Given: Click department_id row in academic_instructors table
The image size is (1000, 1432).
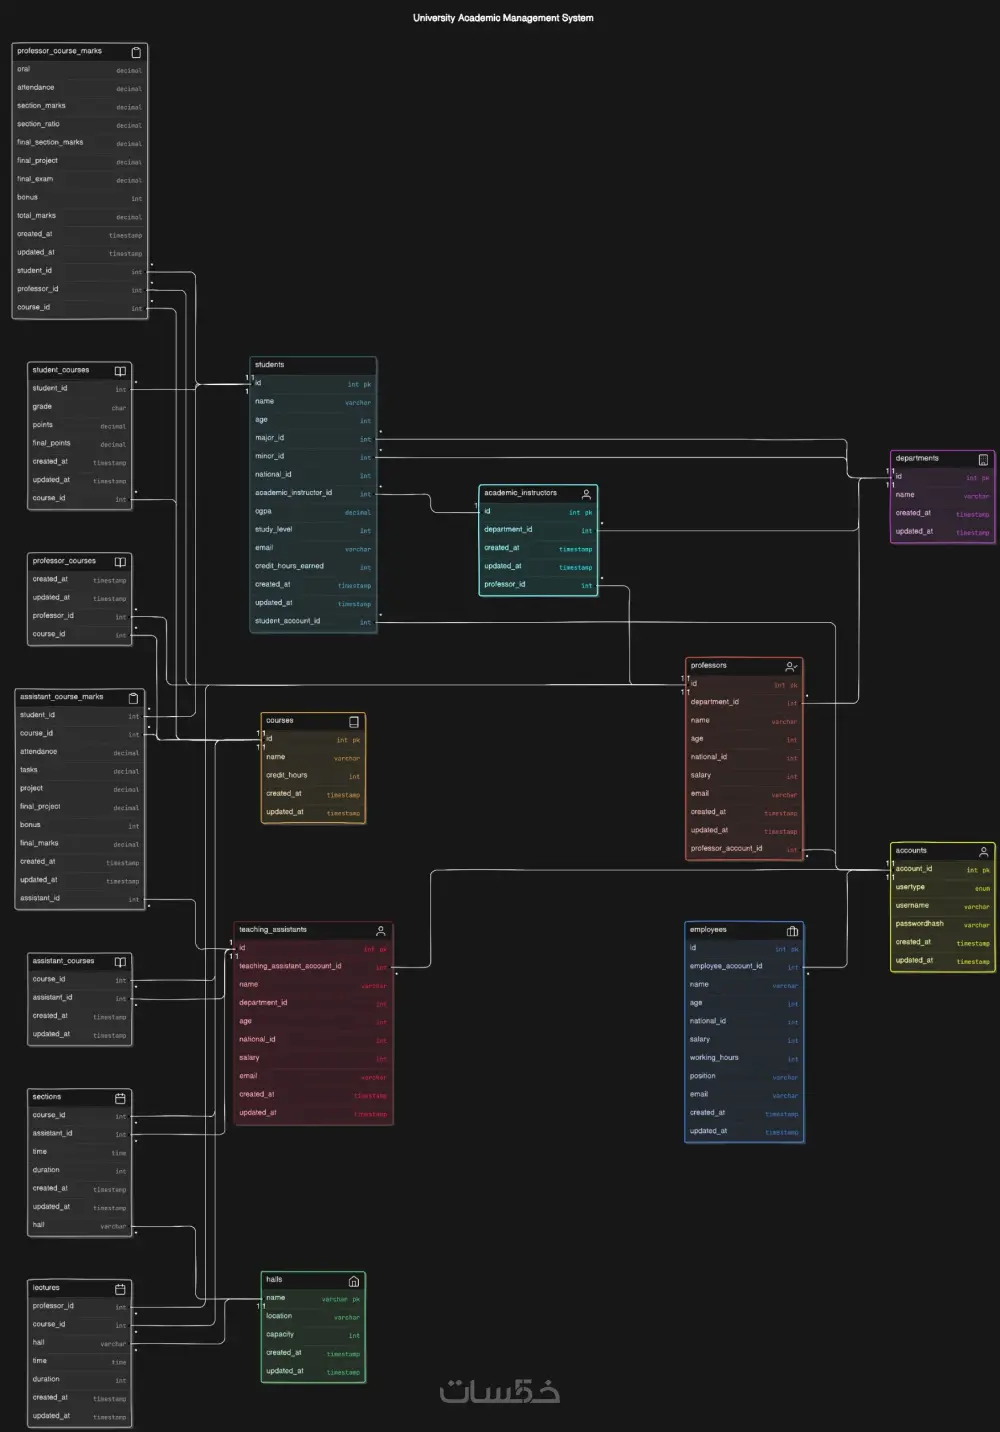Looking at the screenshot, I should [538, 530].
